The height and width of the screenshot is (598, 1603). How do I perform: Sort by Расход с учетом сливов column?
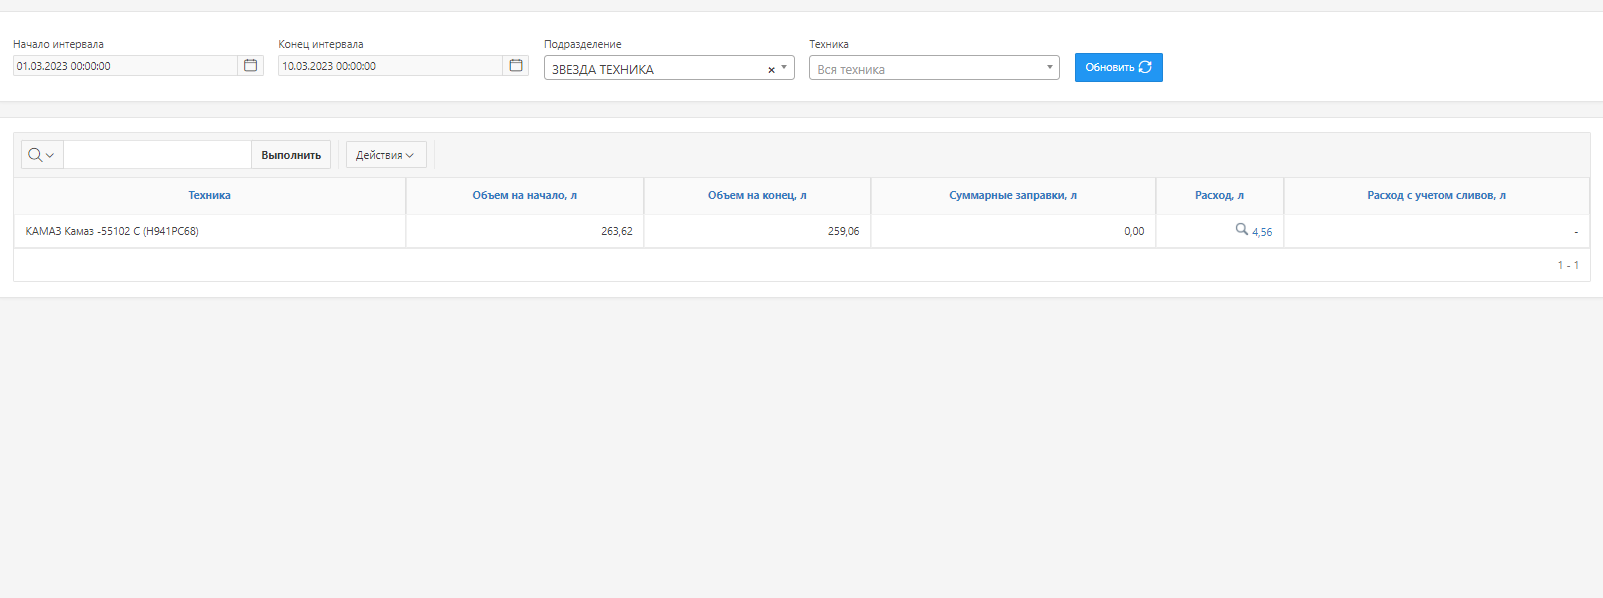[x=1436, y=196]
